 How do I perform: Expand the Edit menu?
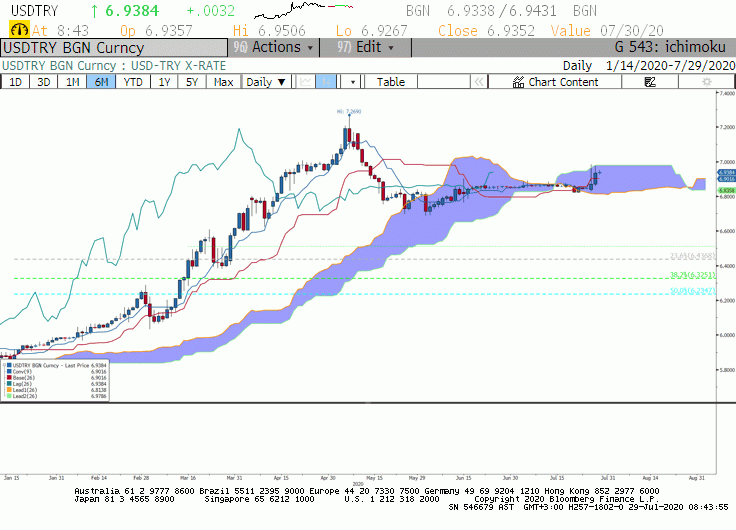[365, 47]
